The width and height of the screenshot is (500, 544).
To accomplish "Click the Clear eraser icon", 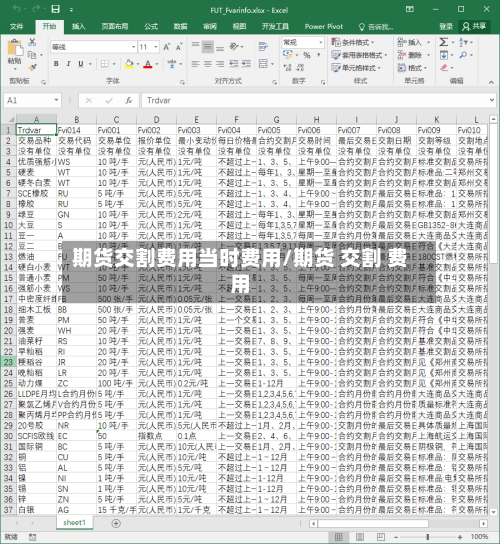I will [444, 68].
